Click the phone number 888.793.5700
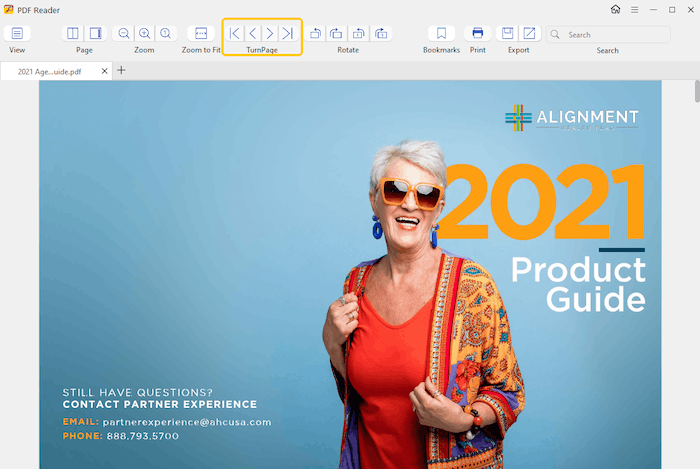 coord(142,436)
